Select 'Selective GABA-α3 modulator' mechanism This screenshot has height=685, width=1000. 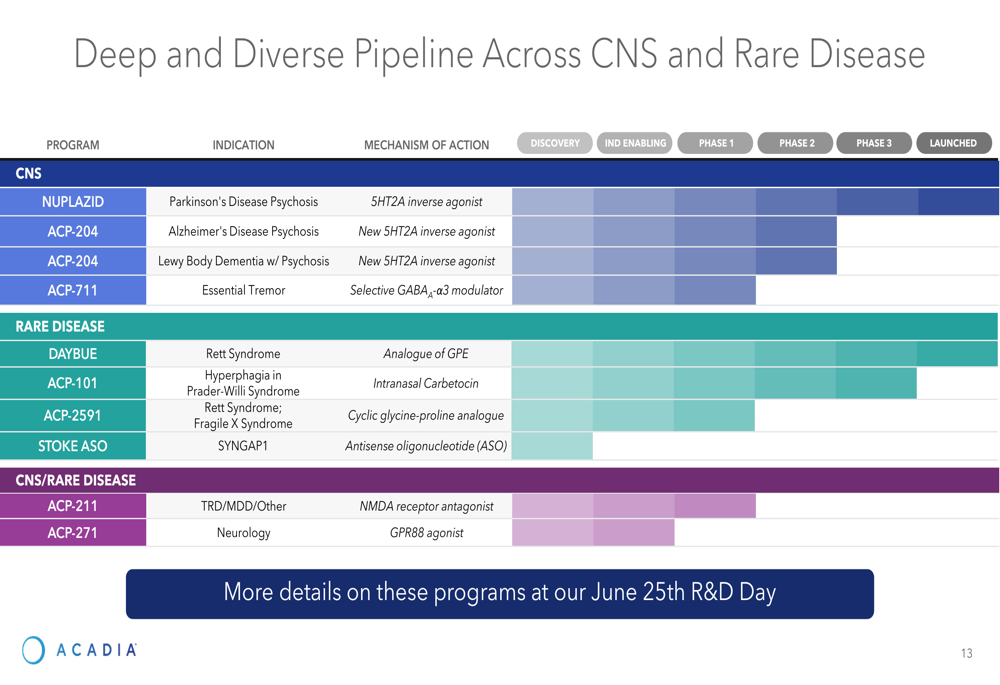pos(427,291)
